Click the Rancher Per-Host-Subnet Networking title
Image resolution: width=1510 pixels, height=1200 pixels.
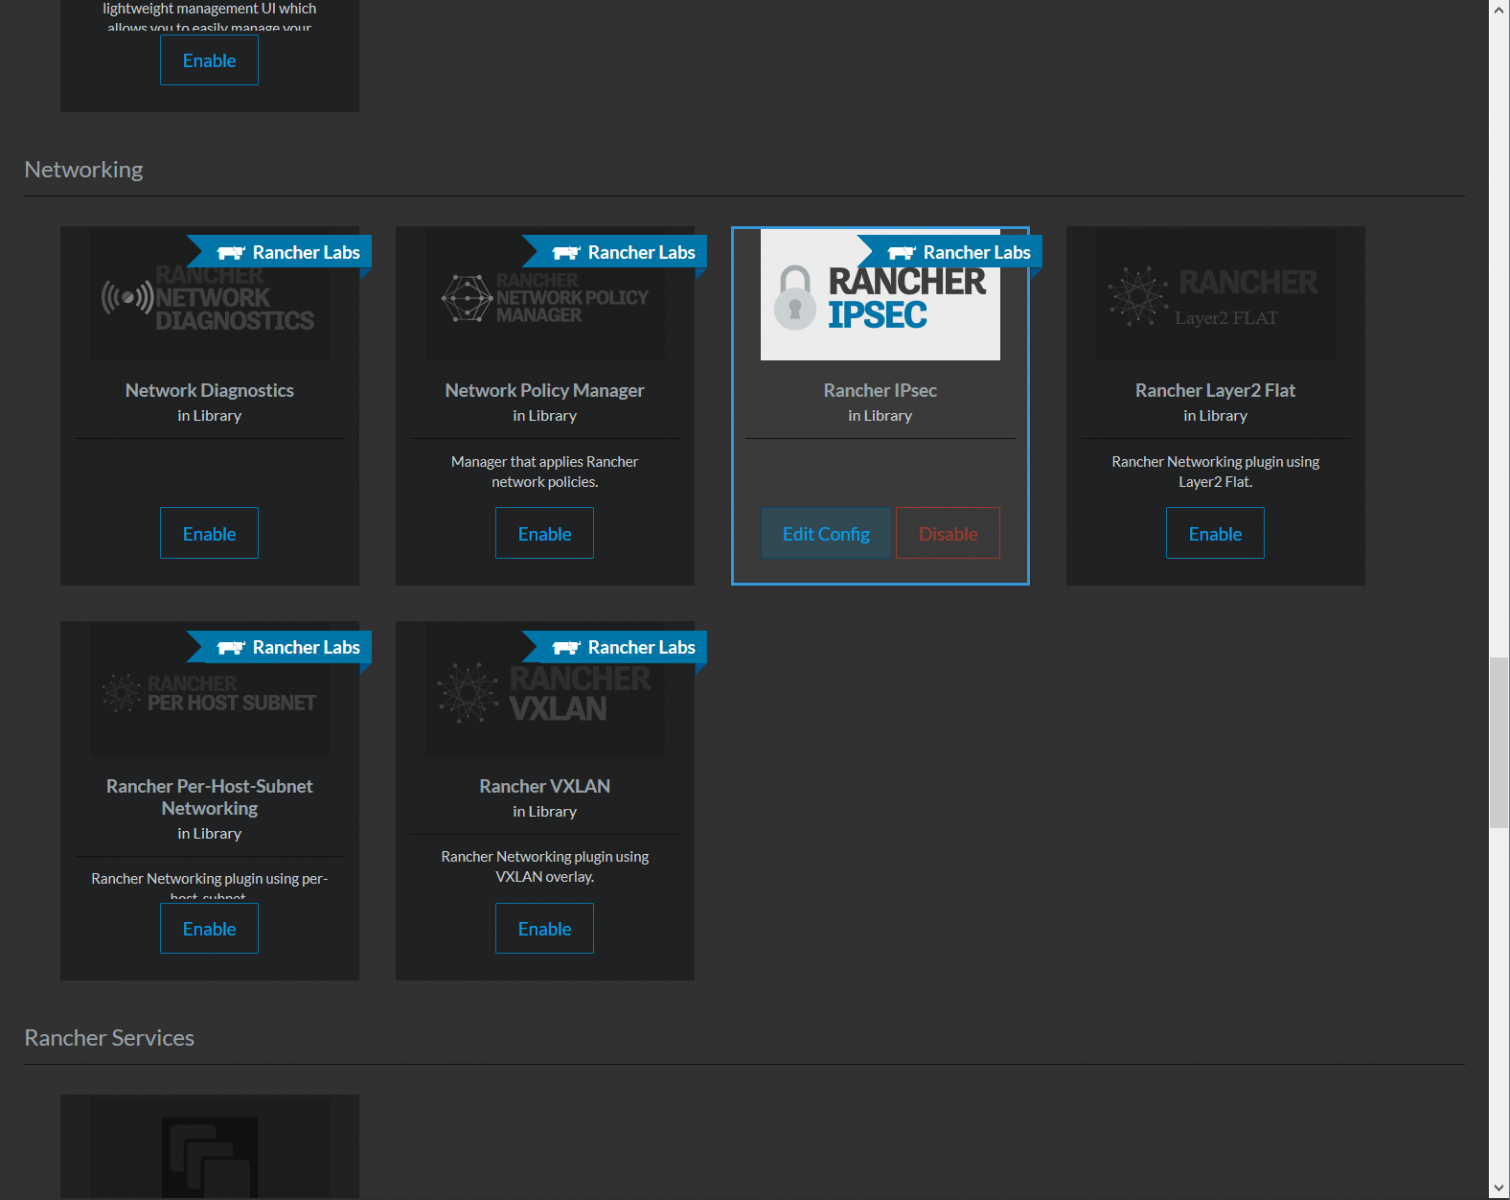209,797
